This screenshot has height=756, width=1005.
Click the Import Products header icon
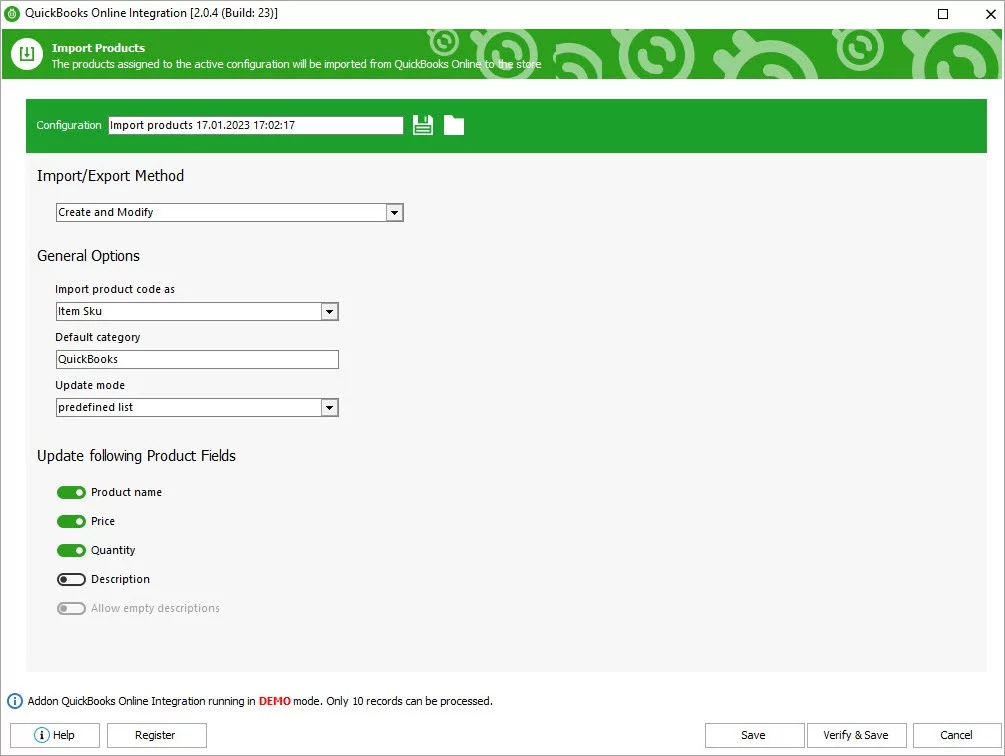tap(26, 54)
